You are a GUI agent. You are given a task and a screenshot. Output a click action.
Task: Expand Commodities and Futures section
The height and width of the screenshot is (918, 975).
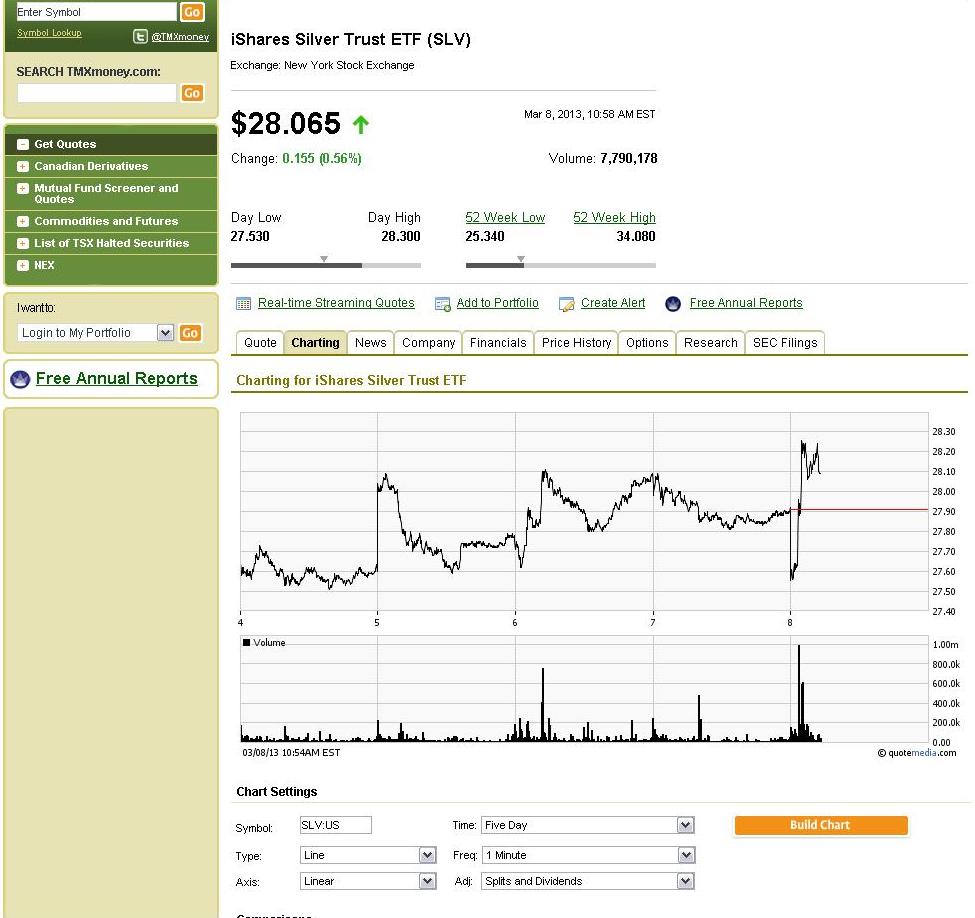pyautogui.click(x=23, y=221)
